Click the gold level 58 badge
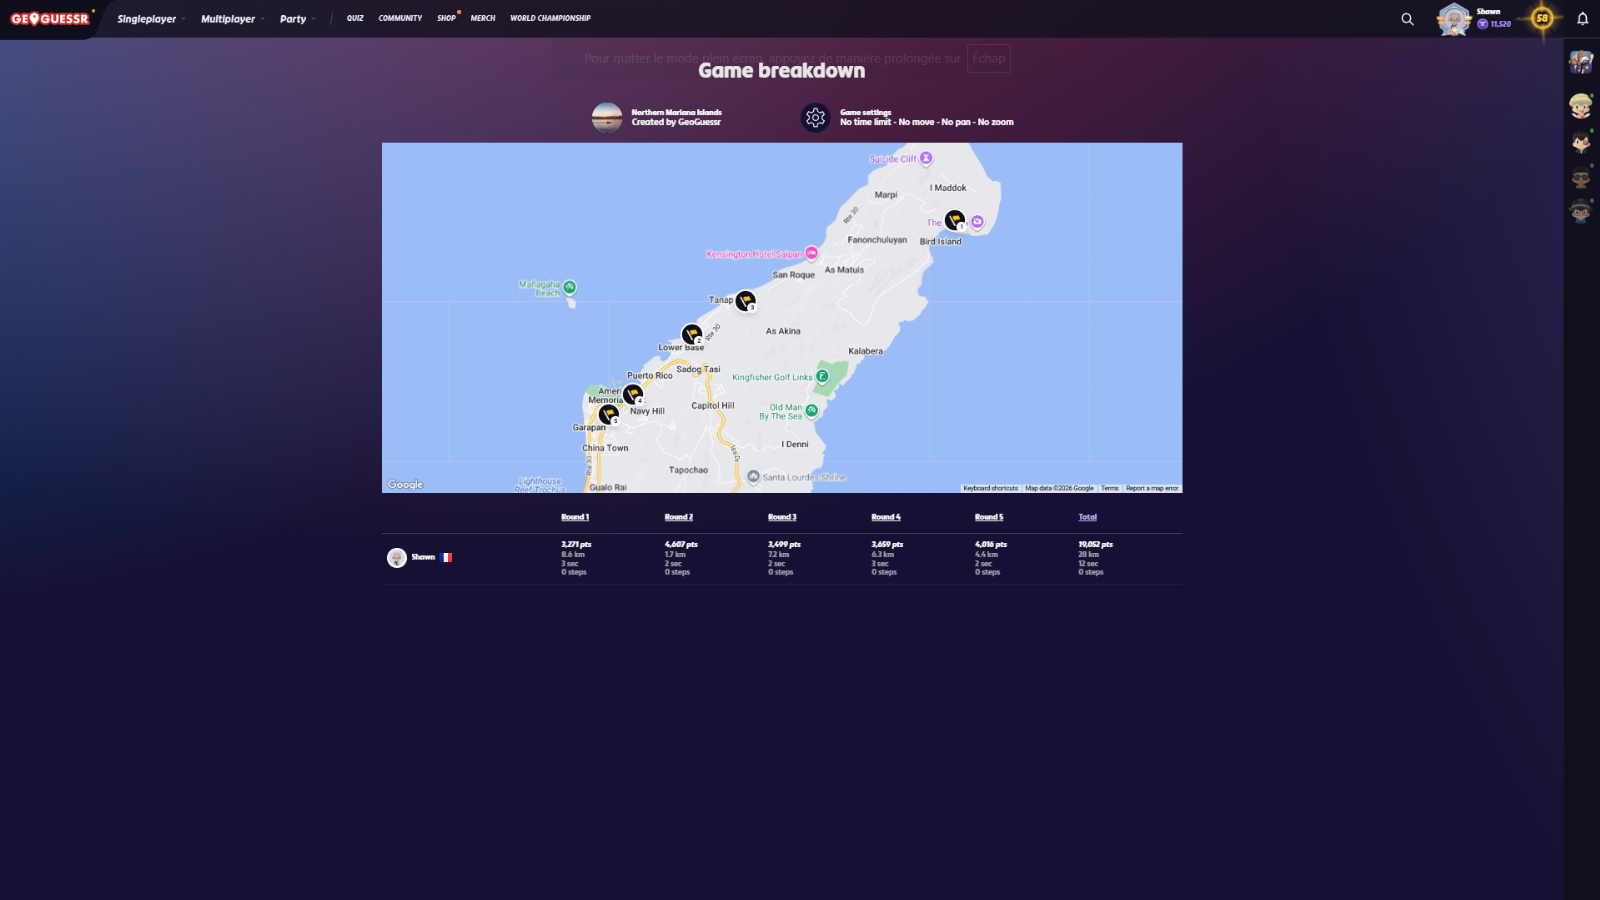This screenshot has width=1600, height=900. click(x=1542, y=18)
